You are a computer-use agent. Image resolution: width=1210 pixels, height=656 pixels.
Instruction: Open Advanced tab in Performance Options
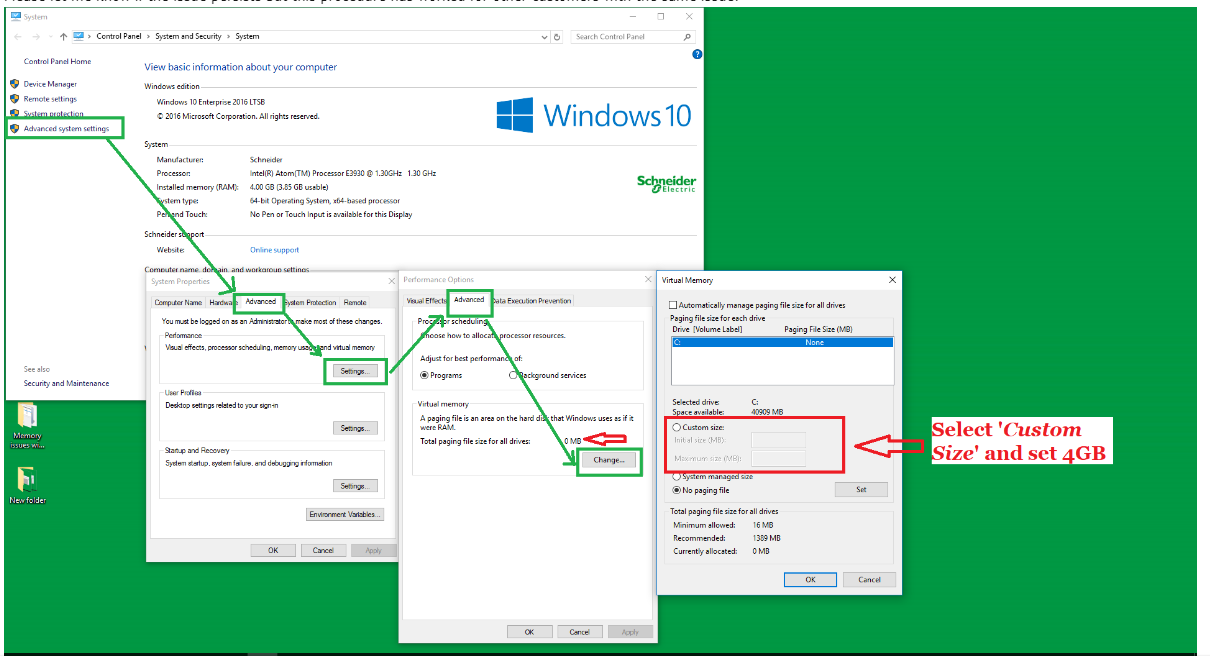coord(468,299)
